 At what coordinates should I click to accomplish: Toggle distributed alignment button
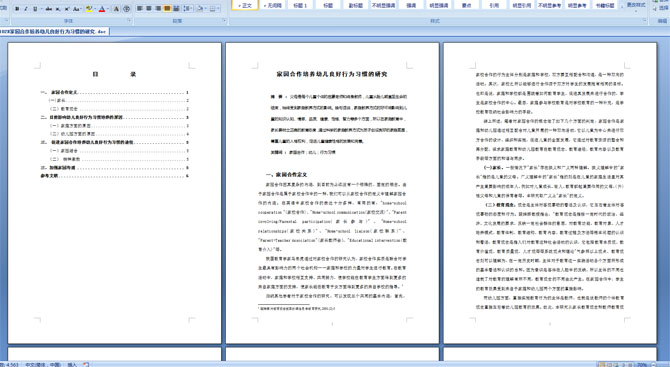[x=176, y=9]
